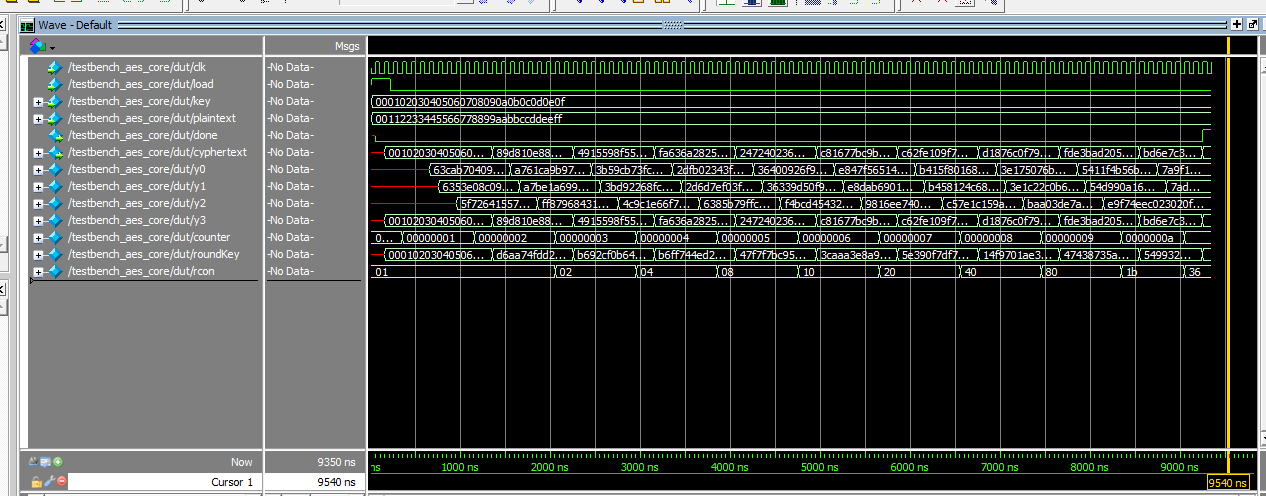The image size is (1266, 496).
Task: Click the counter value 0000000a in waveform
Action: pos(1149,238)
